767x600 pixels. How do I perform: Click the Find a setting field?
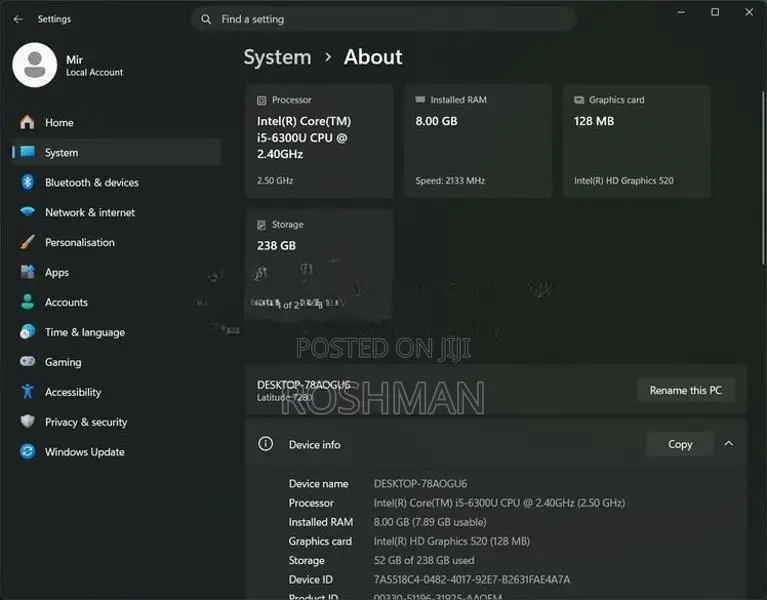tap(384, 19)
